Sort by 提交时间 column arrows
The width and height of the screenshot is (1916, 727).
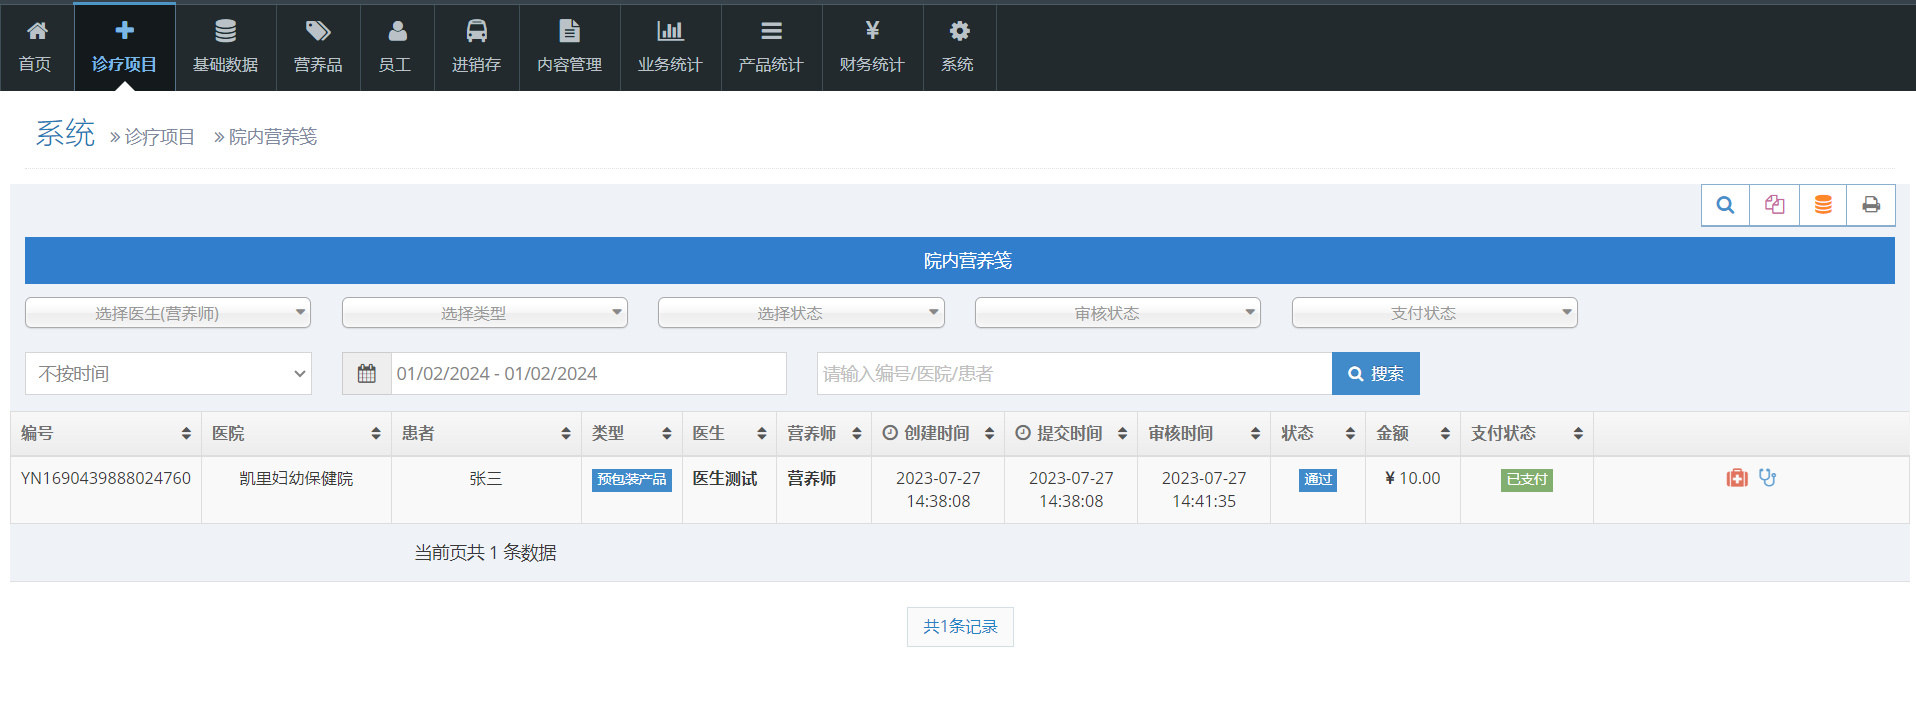pyautogui.click(x=1123, y=433)
